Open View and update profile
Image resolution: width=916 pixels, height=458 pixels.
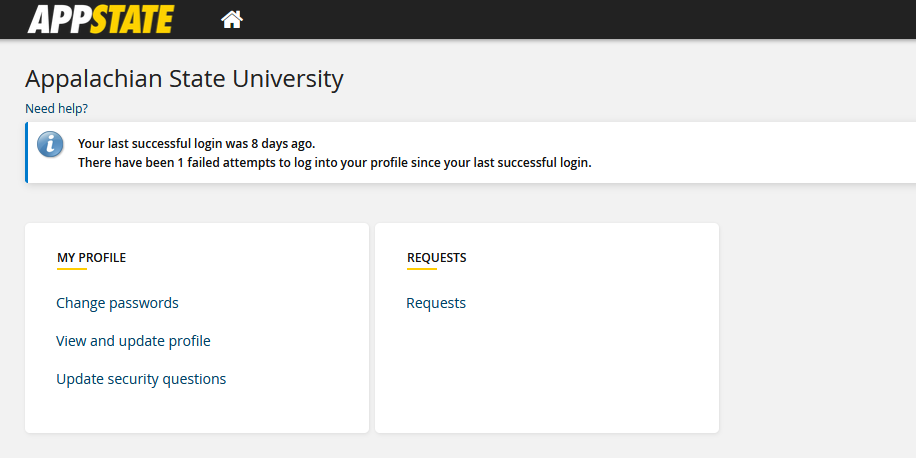coord(133,341)
